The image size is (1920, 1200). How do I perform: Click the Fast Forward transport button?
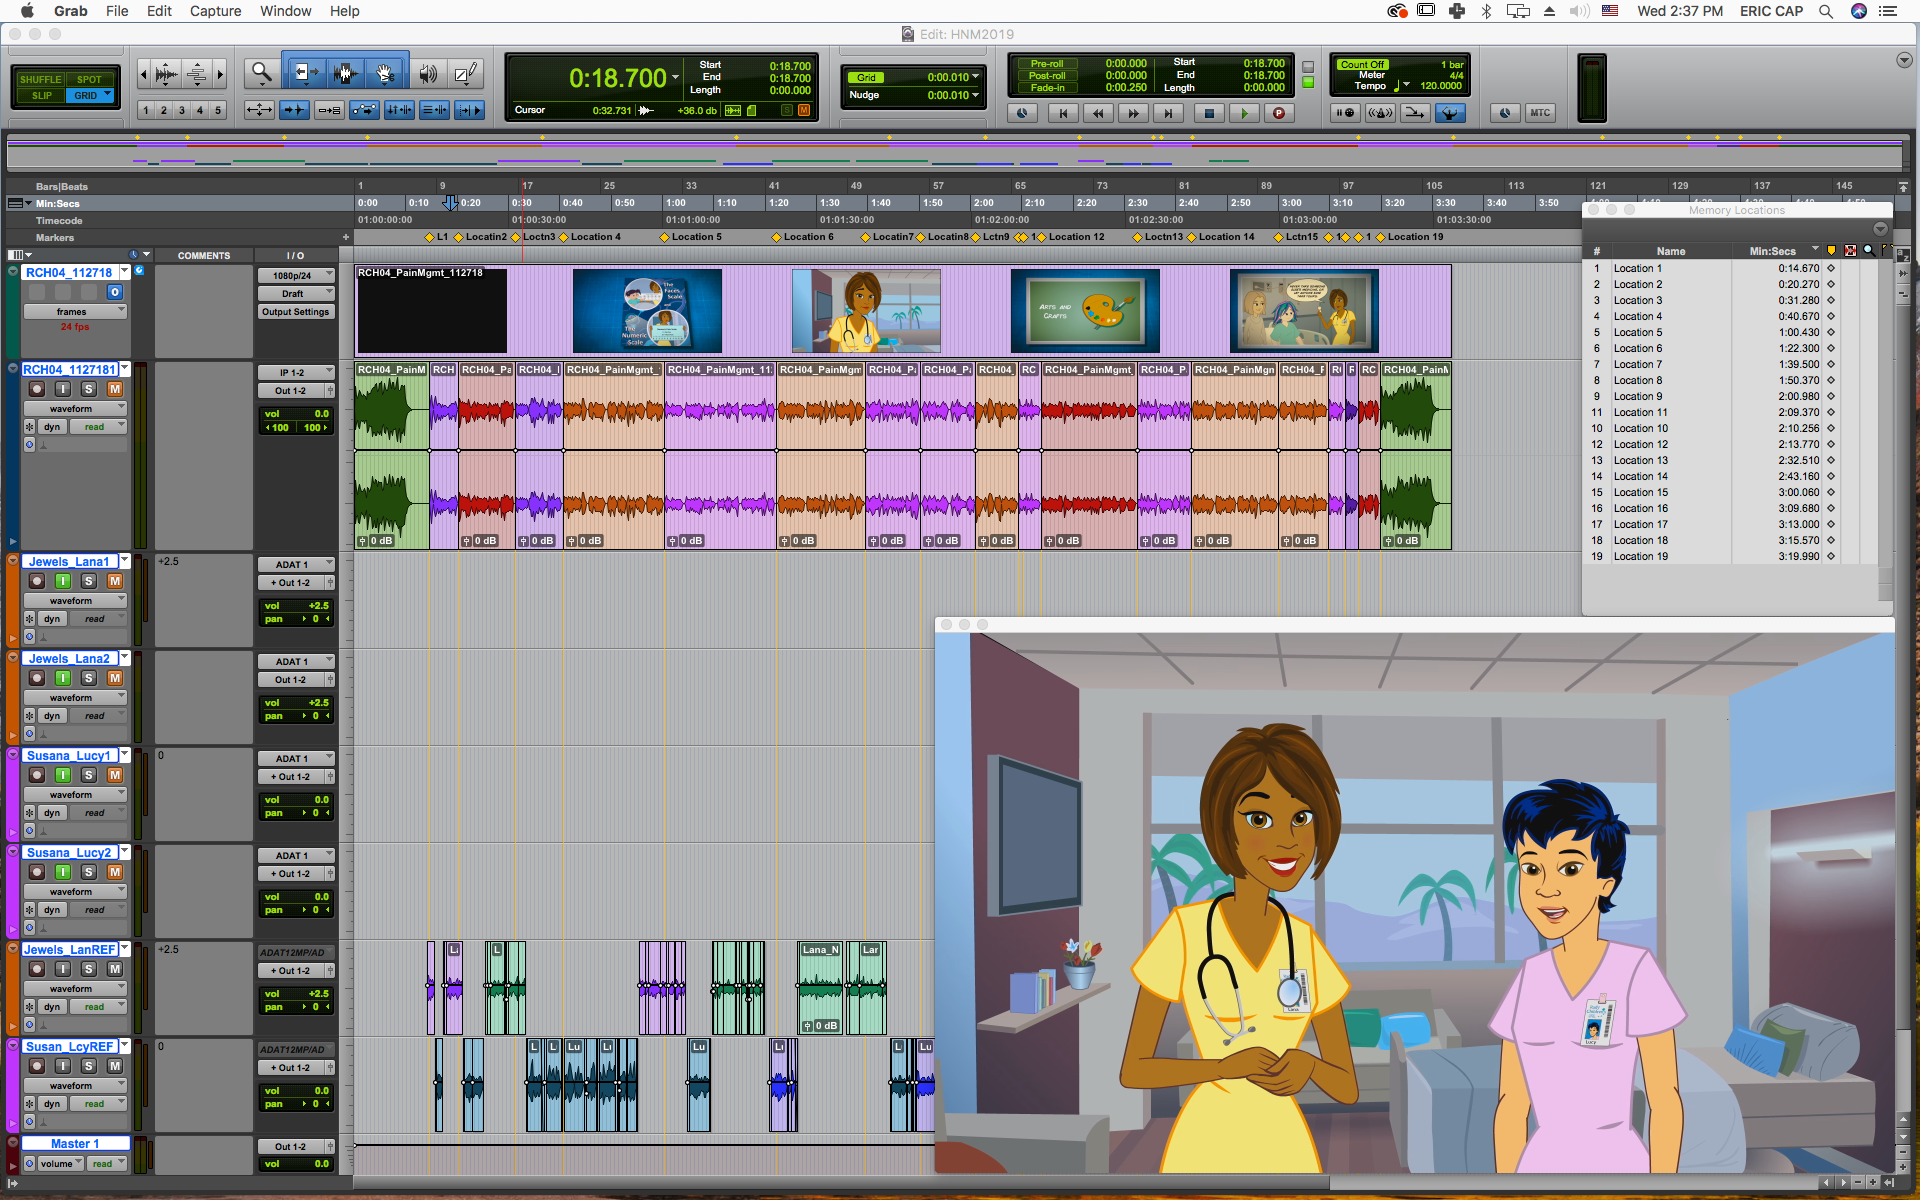(x=1133, y=113)
